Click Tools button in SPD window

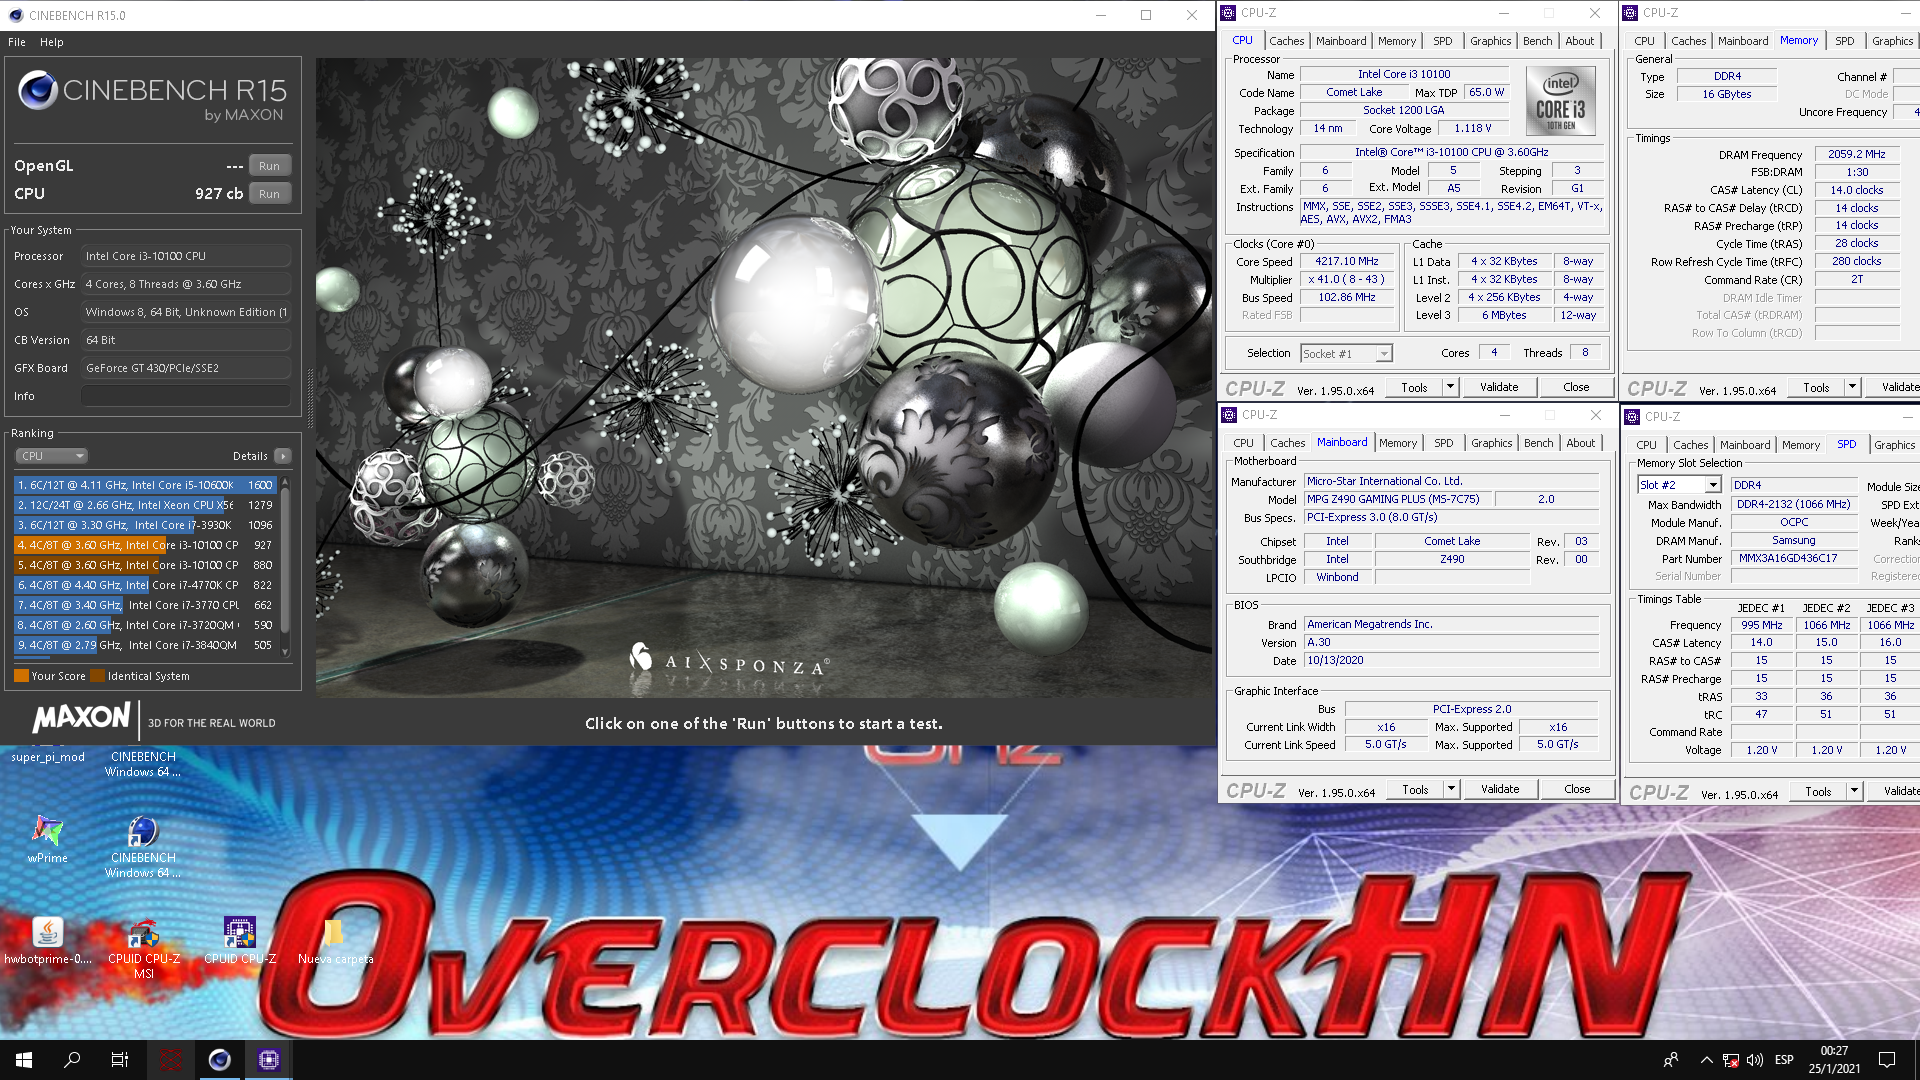click(x=1818, y=791)
